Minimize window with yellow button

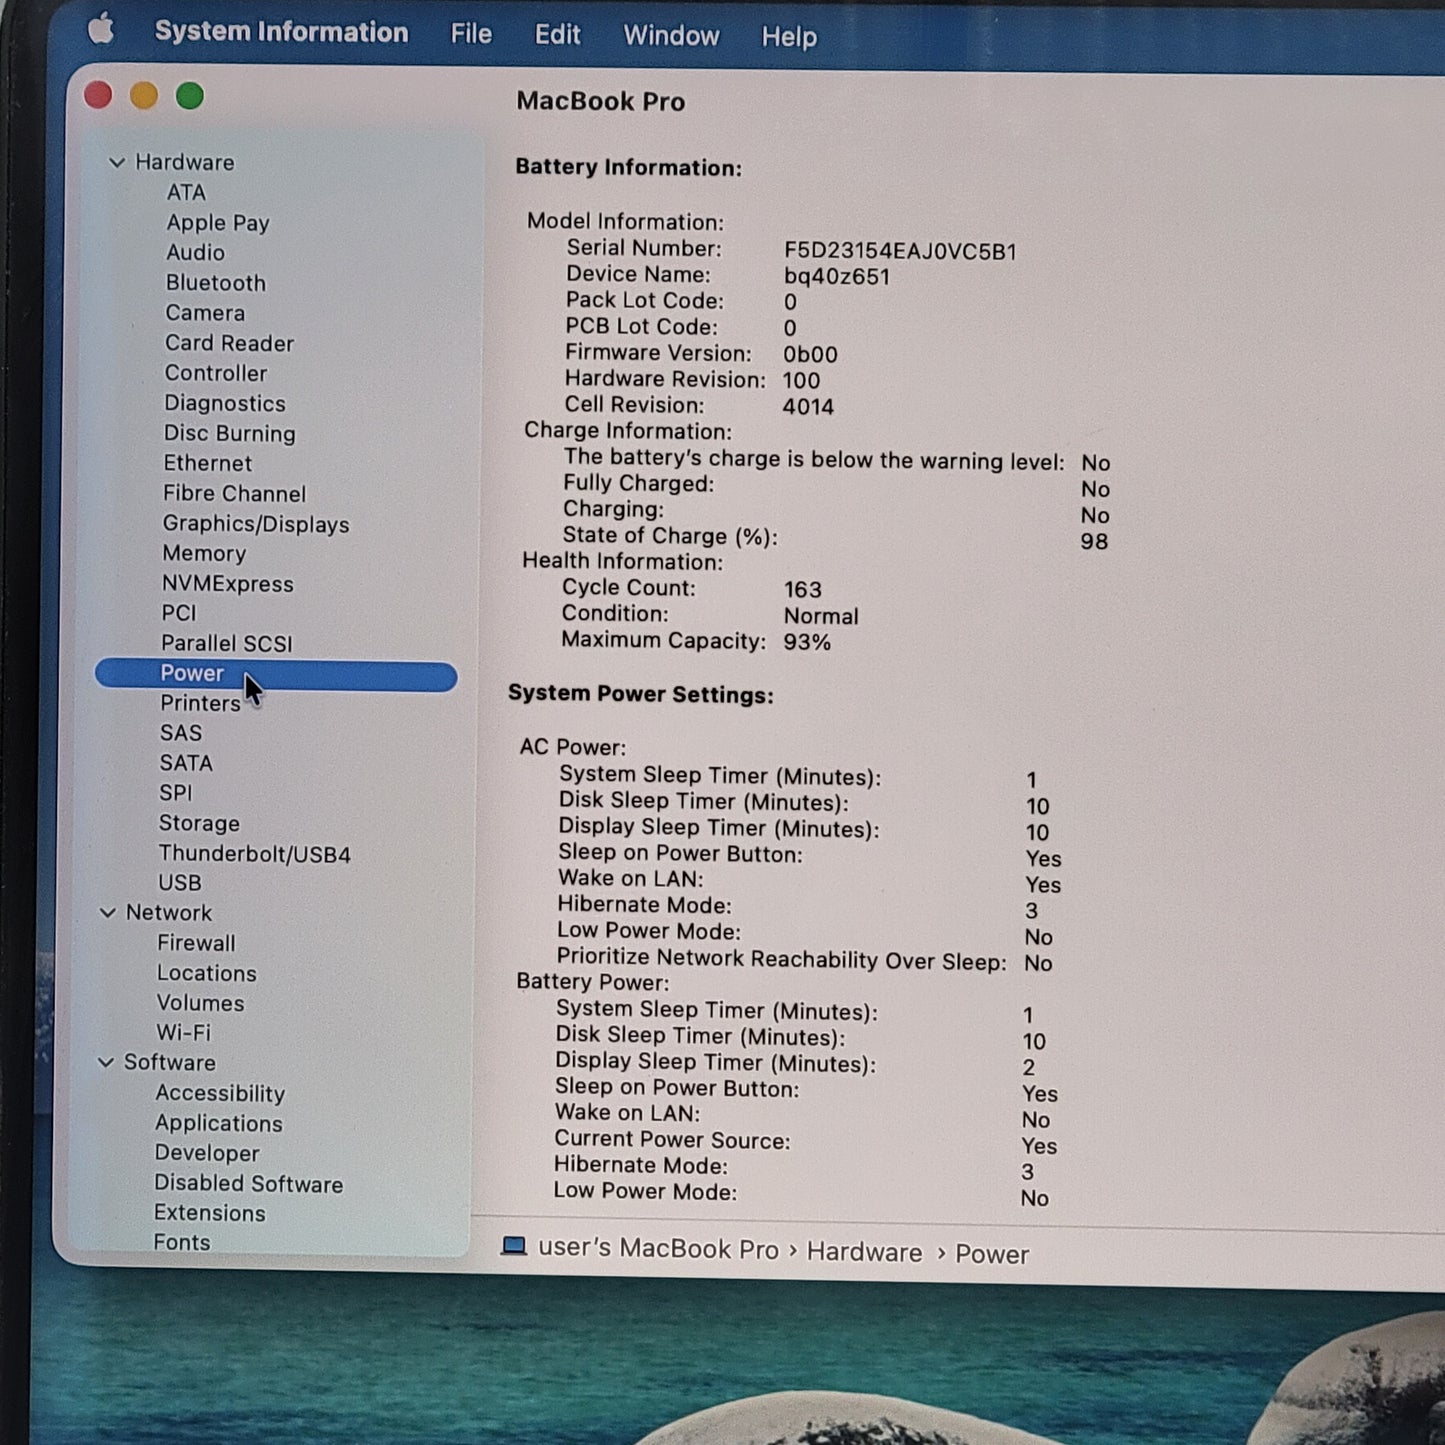144,95
